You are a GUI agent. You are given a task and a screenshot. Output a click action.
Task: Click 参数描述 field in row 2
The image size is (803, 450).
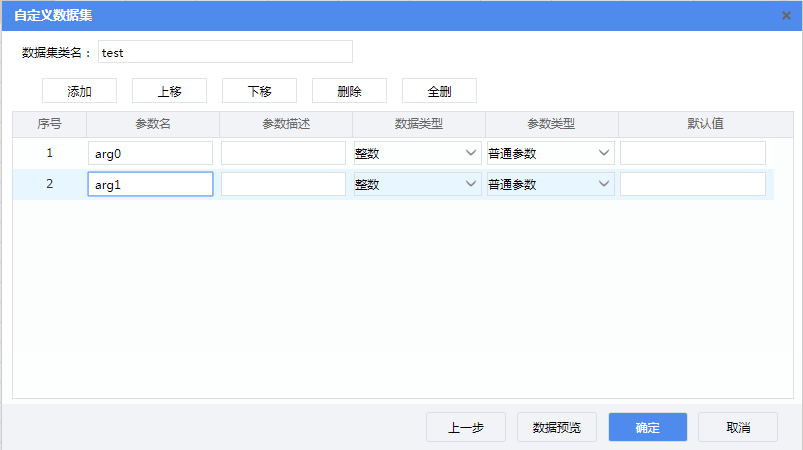pyautogui.click(x=283, y=184)
